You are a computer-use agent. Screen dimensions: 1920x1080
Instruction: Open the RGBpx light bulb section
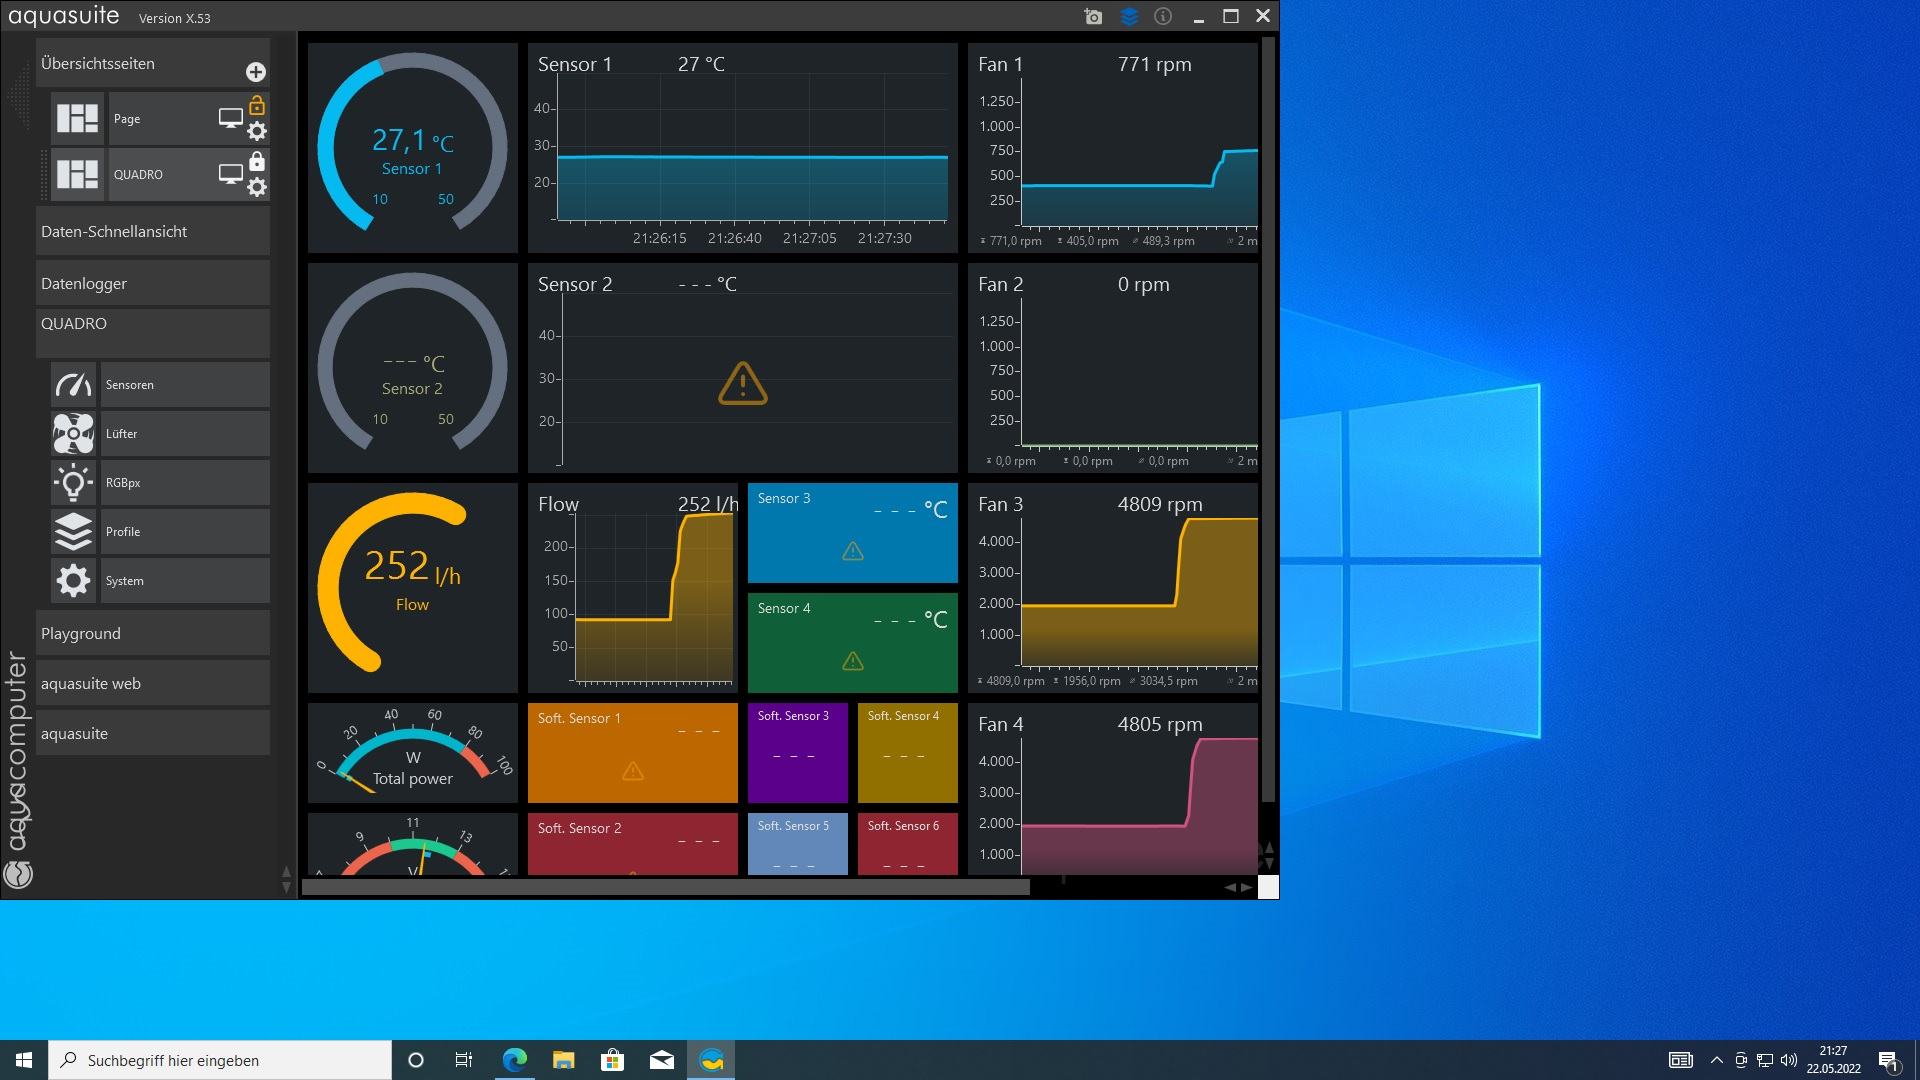pyautogui.click(x=74, y=483)
